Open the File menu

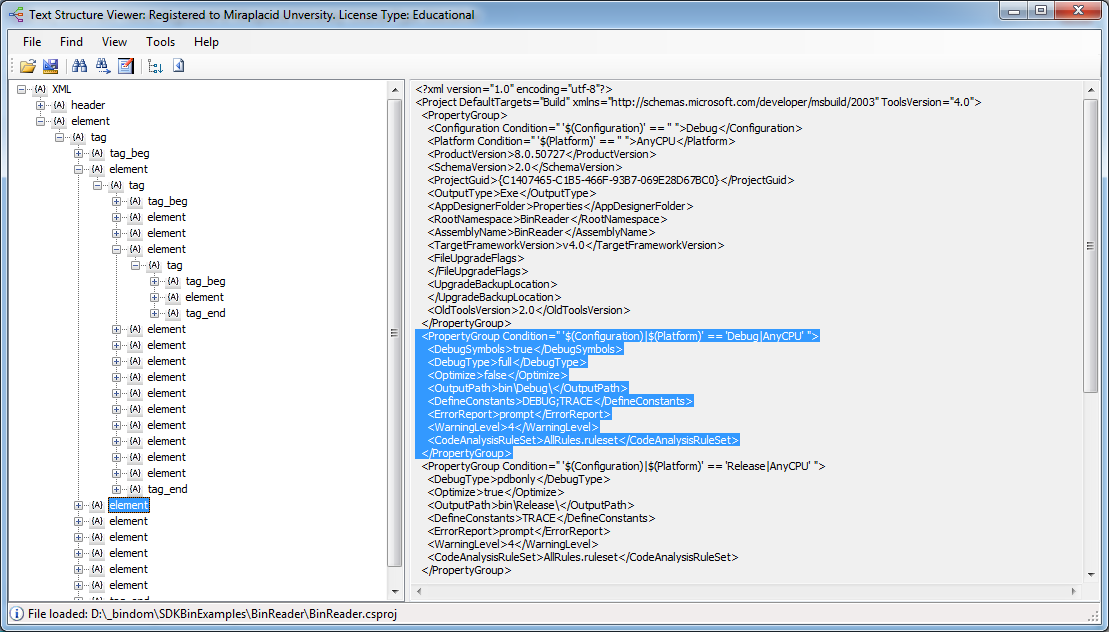tap(32, 42)
